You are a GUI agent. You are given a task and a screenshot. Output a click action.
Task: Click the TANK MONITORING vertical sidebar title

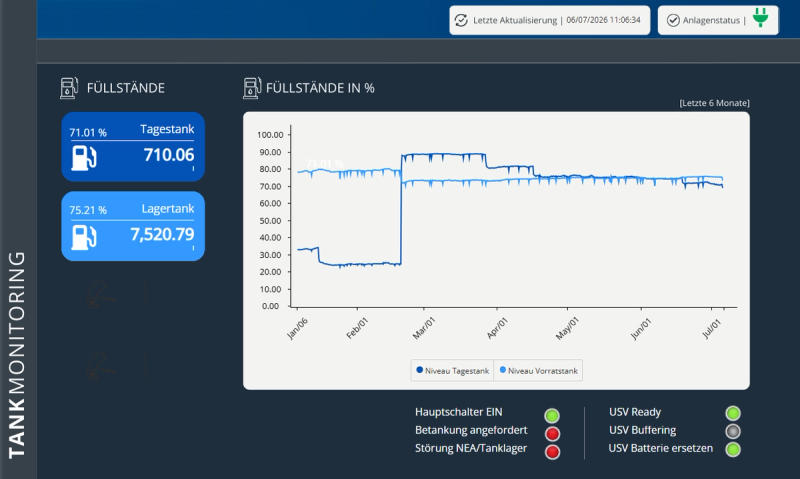(x=16, y=355)
